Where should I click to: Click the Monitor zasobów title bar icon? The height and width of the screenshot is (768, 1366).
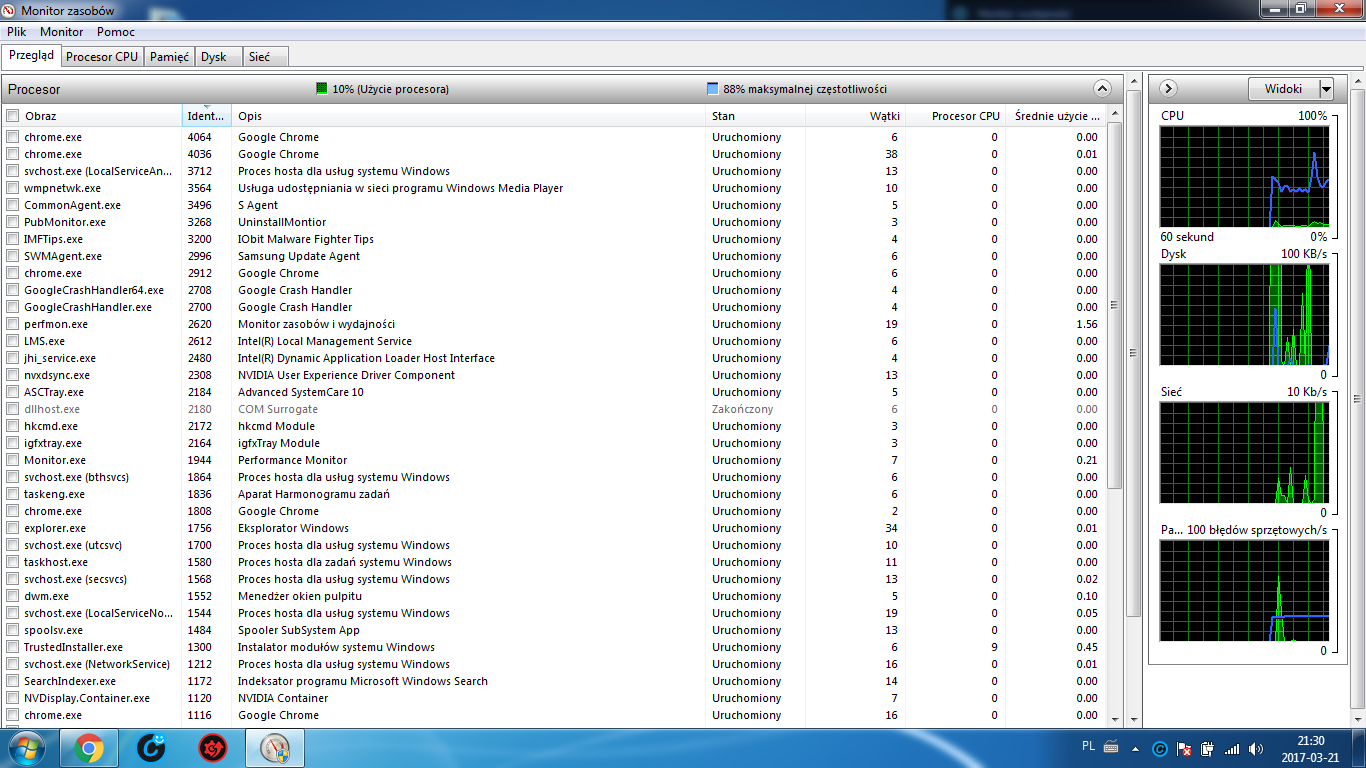point(10,10)
